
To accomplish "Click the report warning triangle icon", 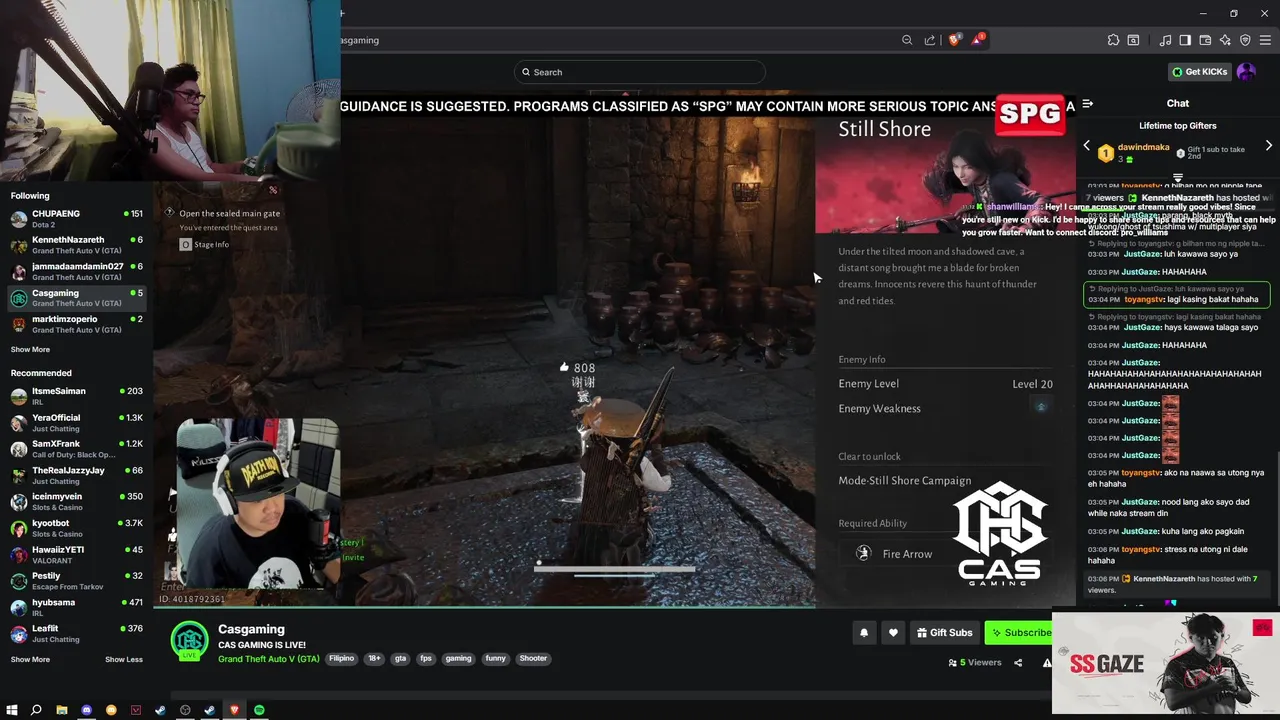I will (1046, 662).
